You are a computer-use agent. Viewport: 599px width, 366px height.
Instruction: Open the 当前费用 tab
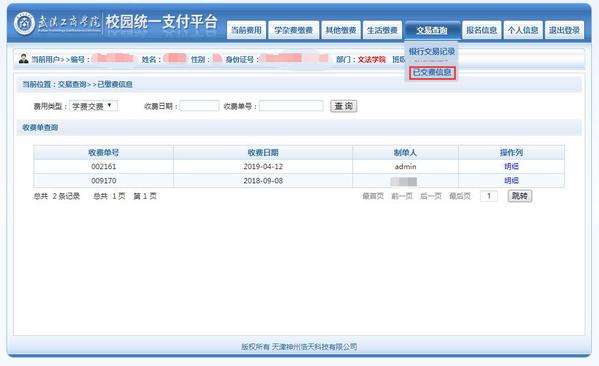point(246,30)
